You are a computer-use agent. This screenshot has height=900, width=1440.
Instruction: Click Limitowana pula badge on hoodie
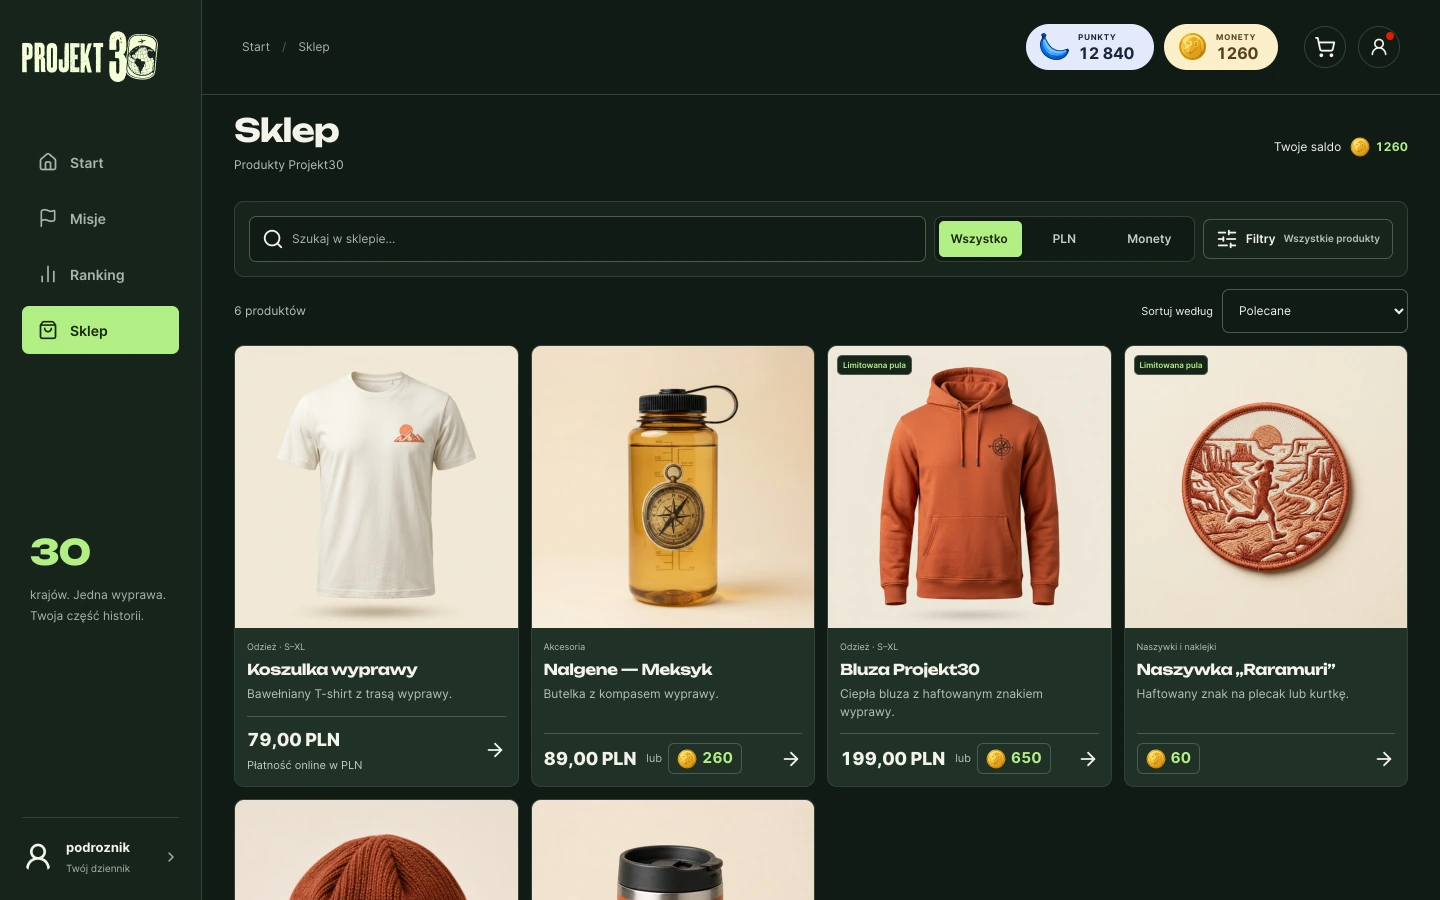point(874,365)
